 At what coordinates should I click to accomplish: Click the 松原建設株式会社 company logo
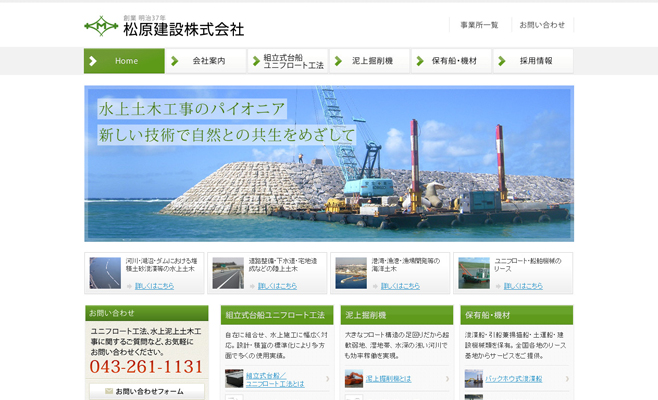click(x=164, y=26)
